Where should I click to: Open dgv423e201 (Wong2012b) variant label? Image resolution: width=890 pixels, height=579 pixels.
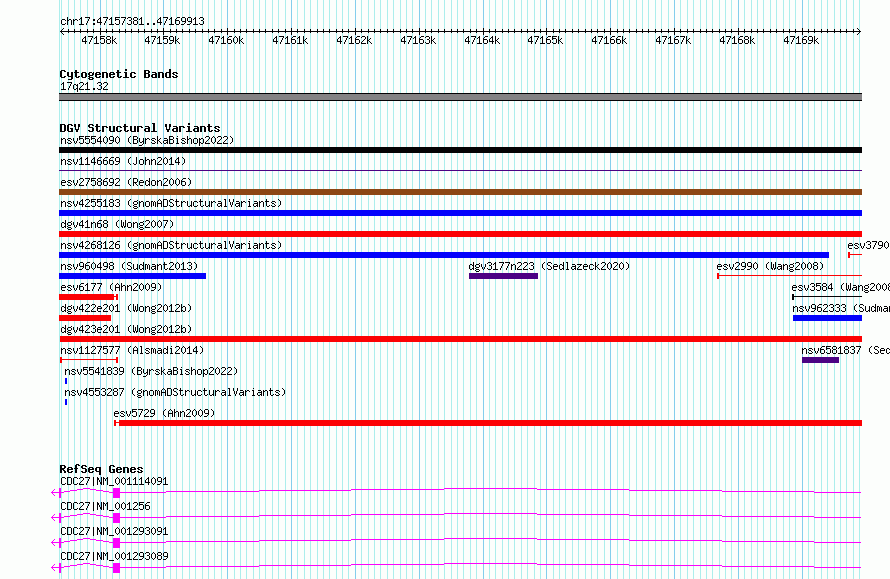[x=126, y=329]
